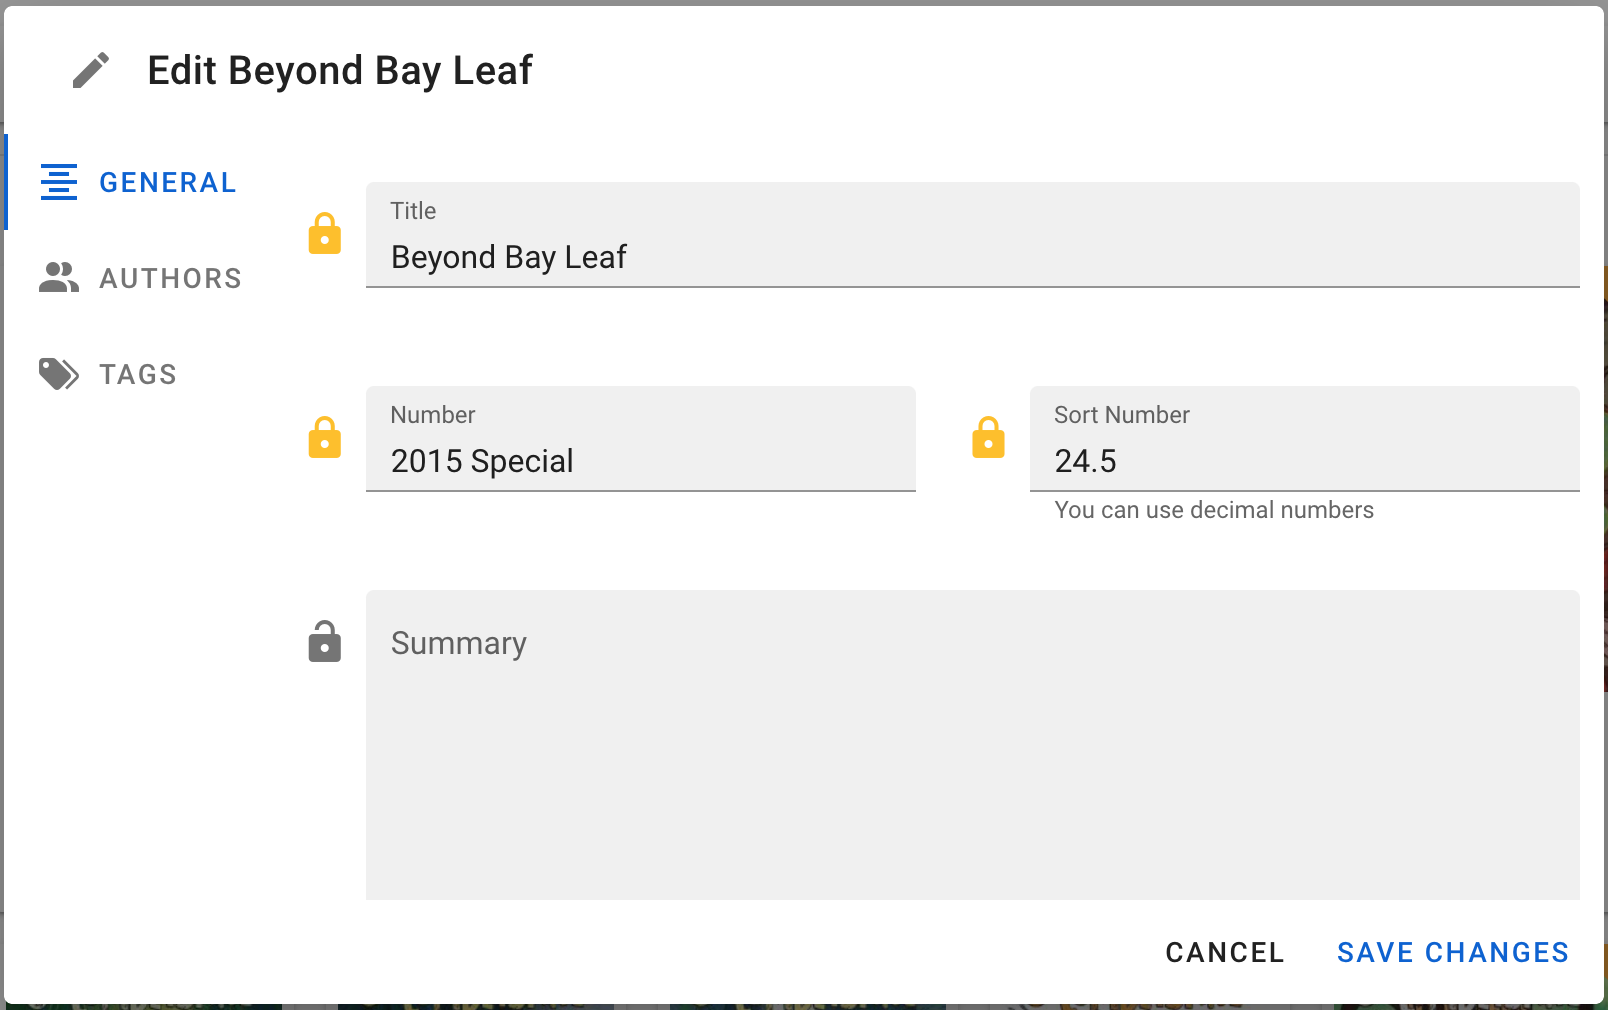
Task: Click the pencil edit icon in header
Action: point(91,71)
